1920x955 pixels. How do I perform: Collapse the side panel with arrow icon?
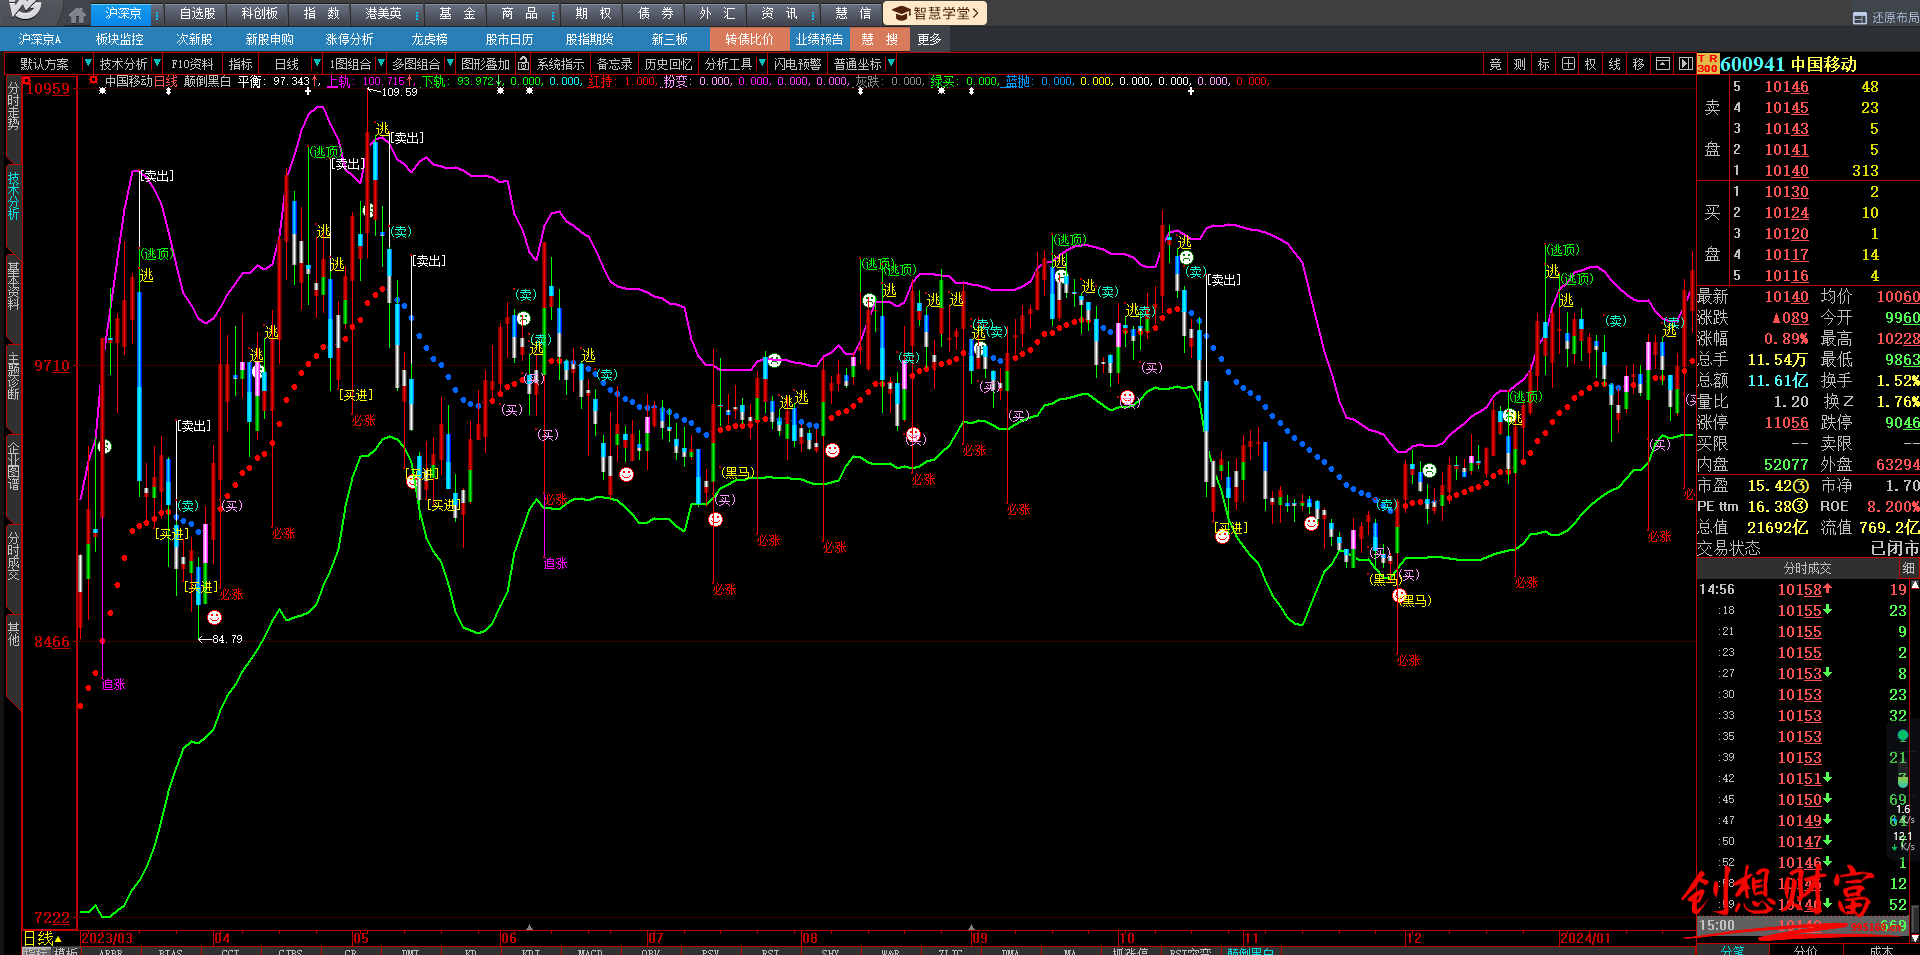tap(1686, 64)
